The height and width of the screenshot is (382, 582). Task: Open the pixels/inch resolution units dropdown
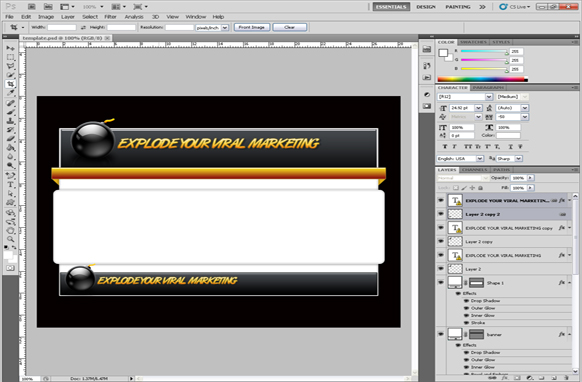pyautogui.click(x=225, y=27)
